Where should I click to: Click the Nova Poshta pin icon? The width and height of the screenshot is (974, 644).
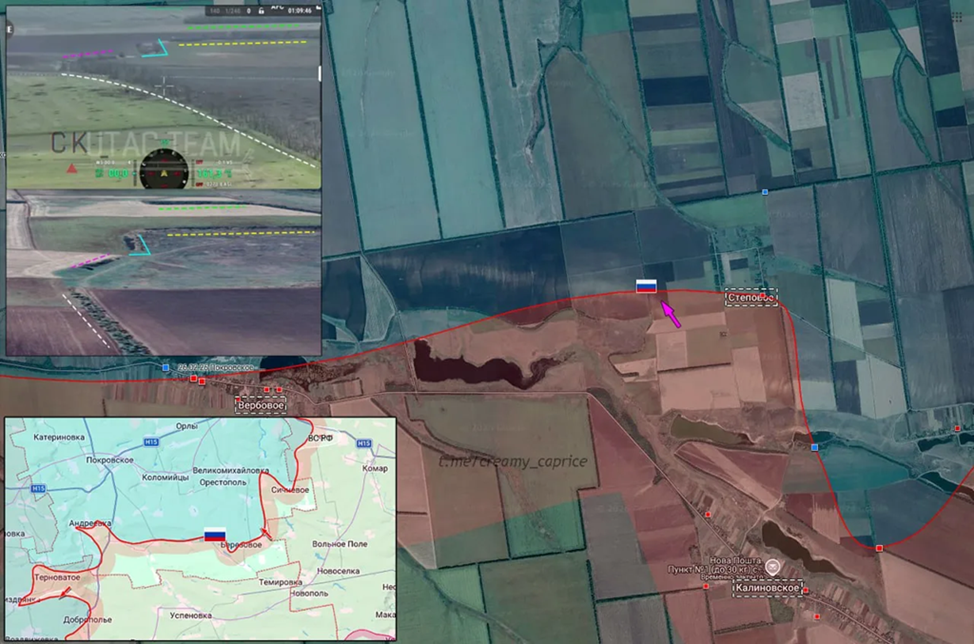(x=773, y=567)
